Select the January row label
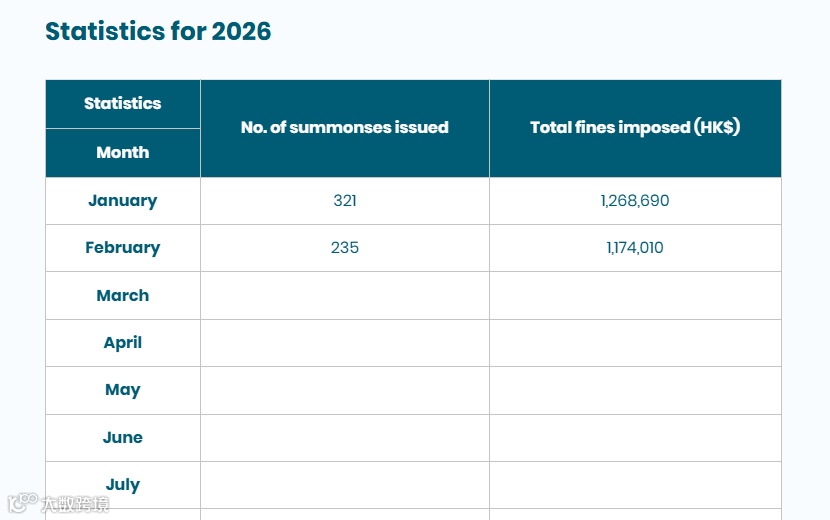Viewport: 830px width, 520px height. point(123,201)
